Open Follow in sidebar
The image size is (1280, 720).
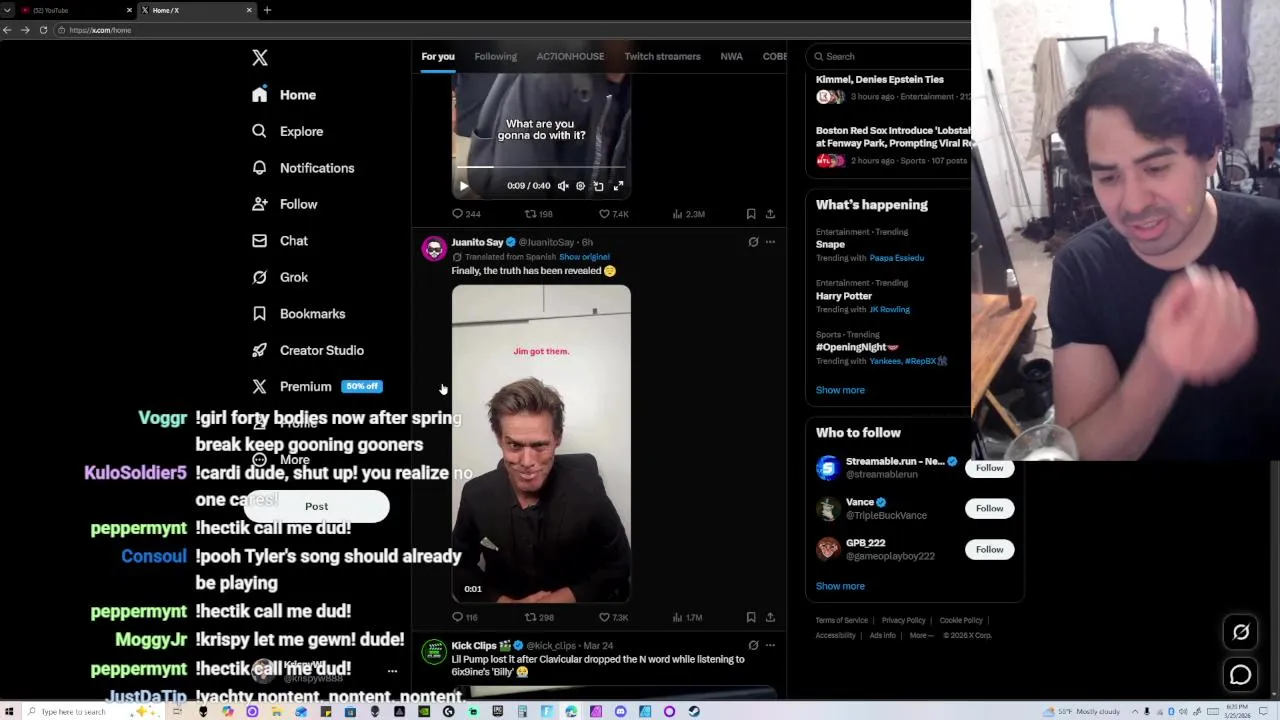point(285,204)
